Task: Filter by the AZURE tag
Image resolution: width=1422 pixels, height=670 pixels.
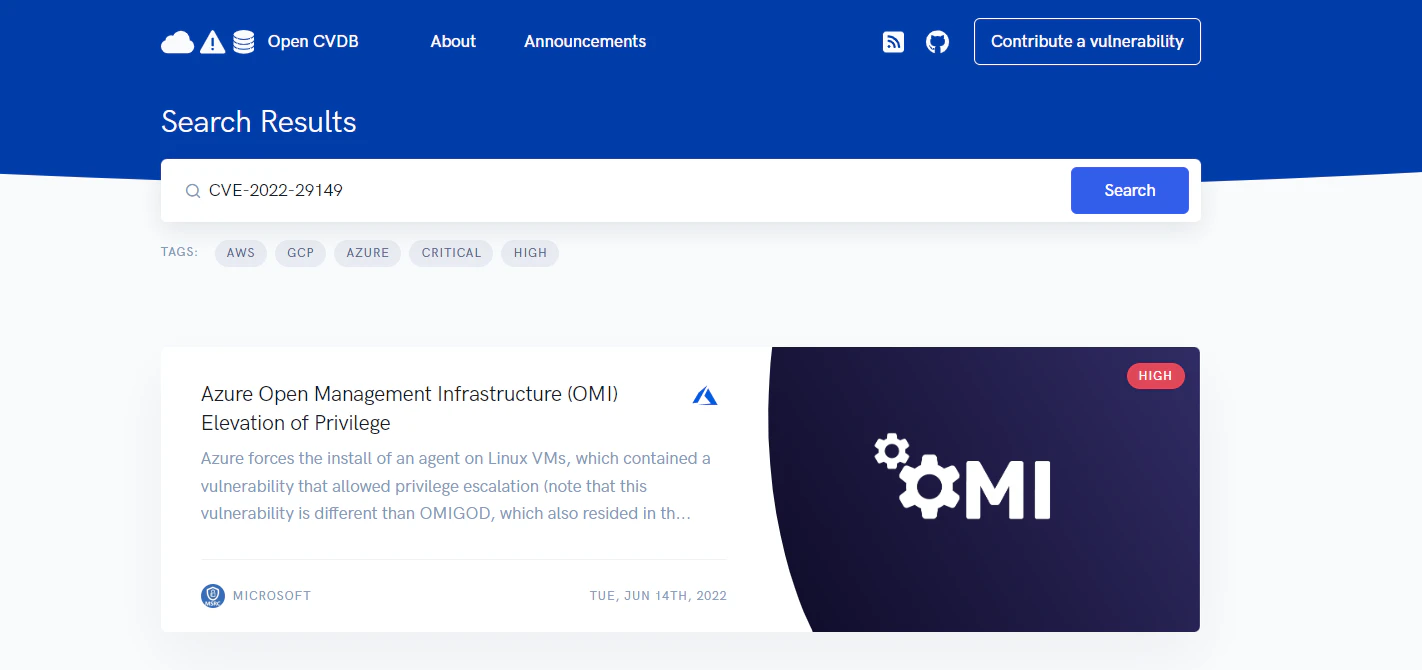Action: 368,253
